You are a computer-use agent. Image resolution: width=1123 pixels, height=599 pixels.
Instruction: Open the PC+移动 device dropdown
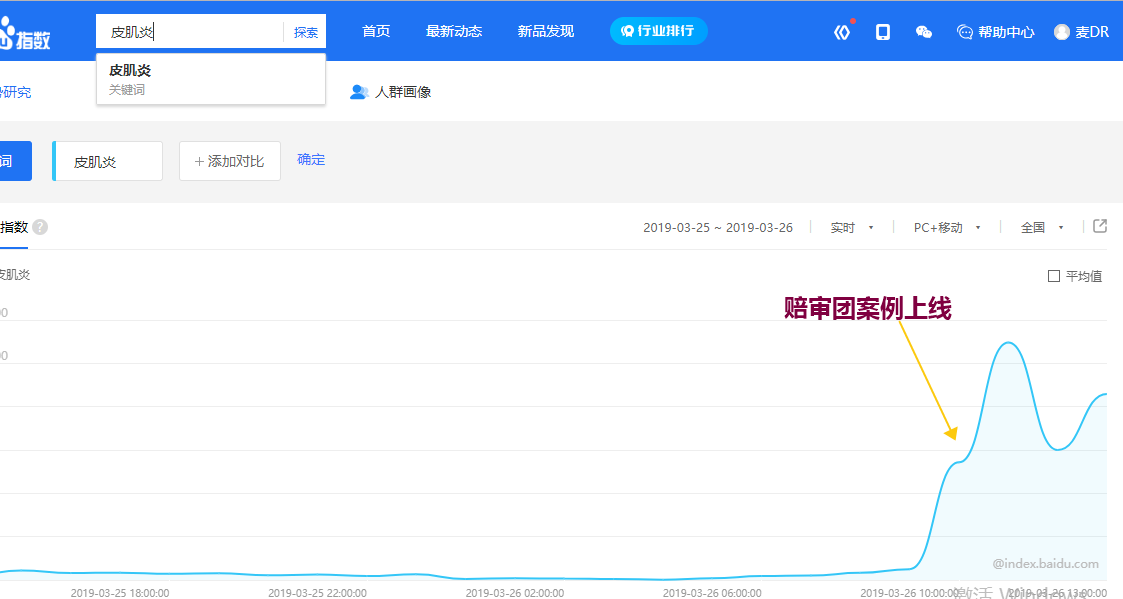click(x=946, y=228)
